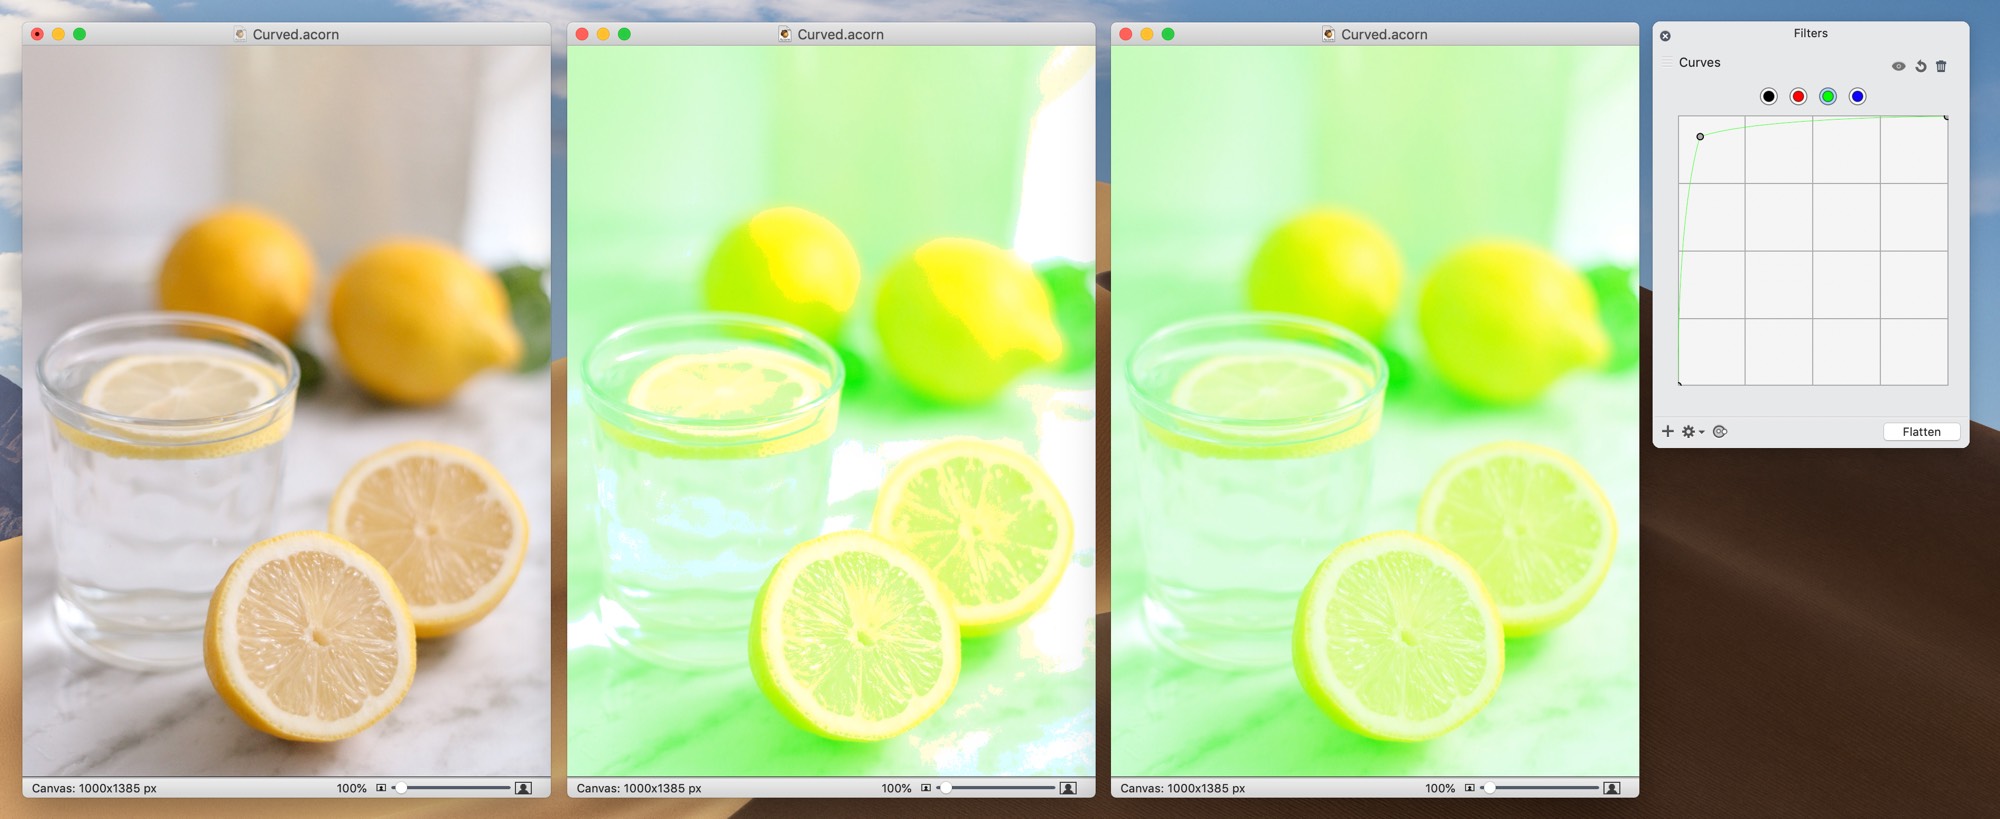Click zoom-out icon in original-photo window
The height and width of the screenshot is (819, 2000).
[x=381, y=788]
